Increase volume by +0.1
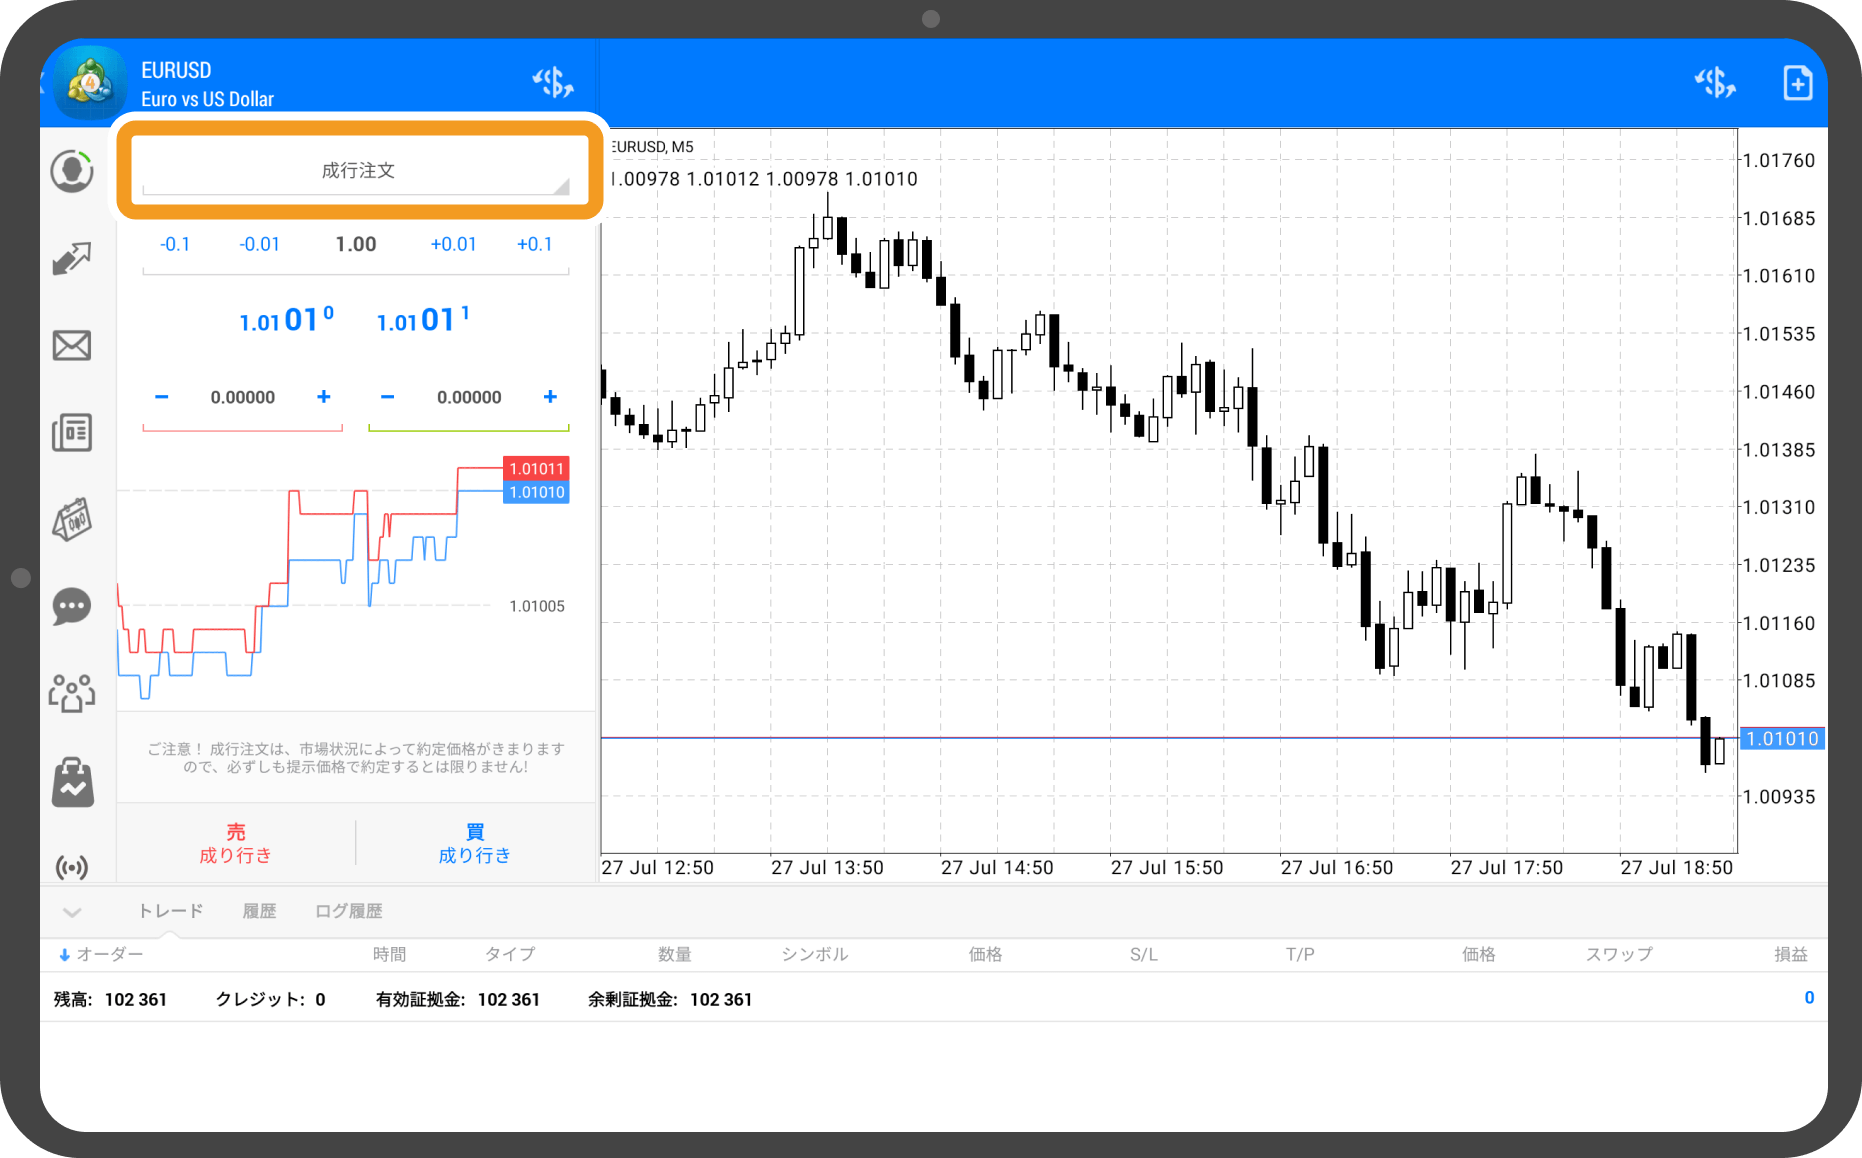This screenshot has width=1862, height=1158. tap(534, 244)
